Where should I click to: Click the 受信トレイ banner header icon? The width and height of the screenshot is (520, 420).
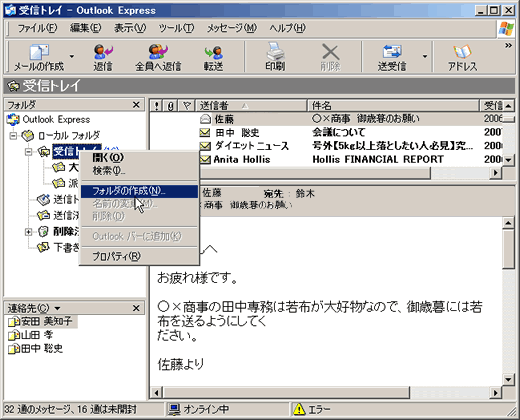click(x=14, y=86)
